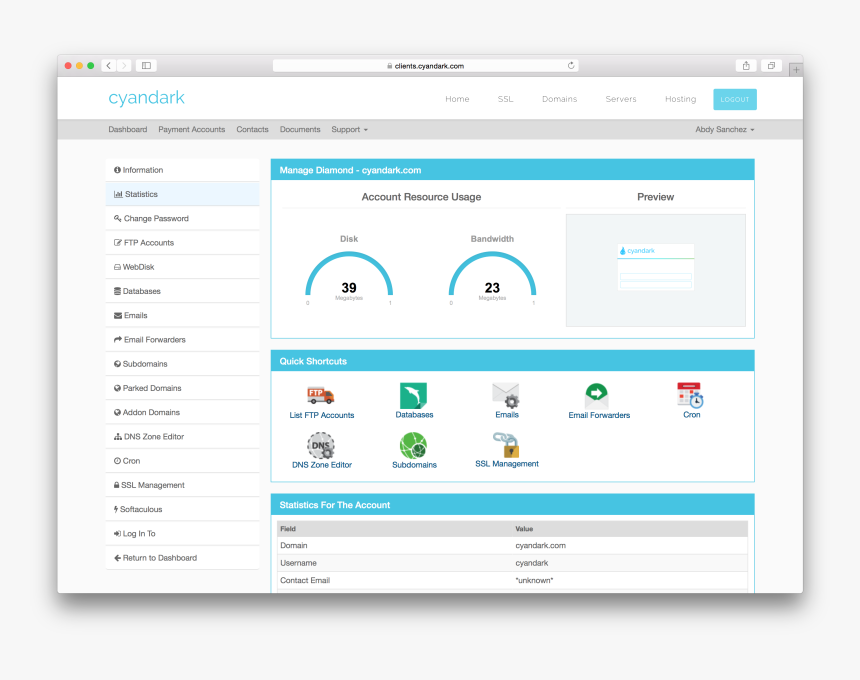Open Addon Domains in sidebar
Image resolution: width=860 pixels, height=680 pixels.
pyautogui.click(x=183, y=412)
